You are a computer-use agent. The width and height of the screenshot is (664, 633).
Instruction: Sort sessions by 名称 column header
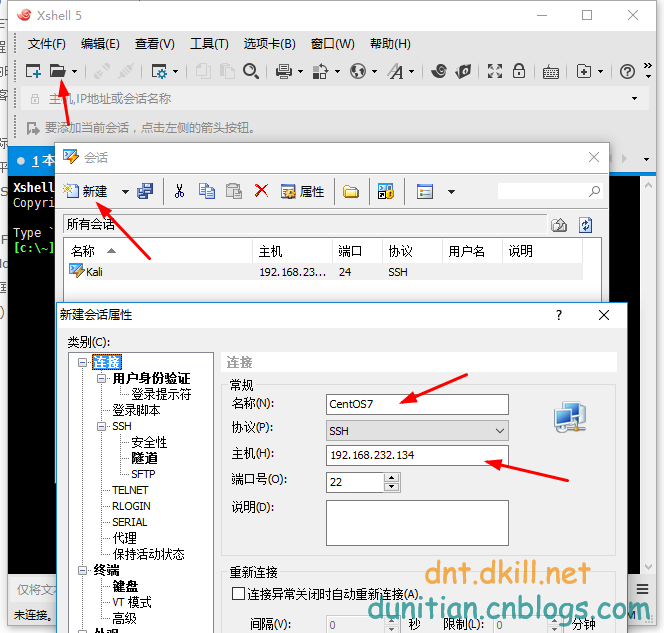(x=158, y=251)
